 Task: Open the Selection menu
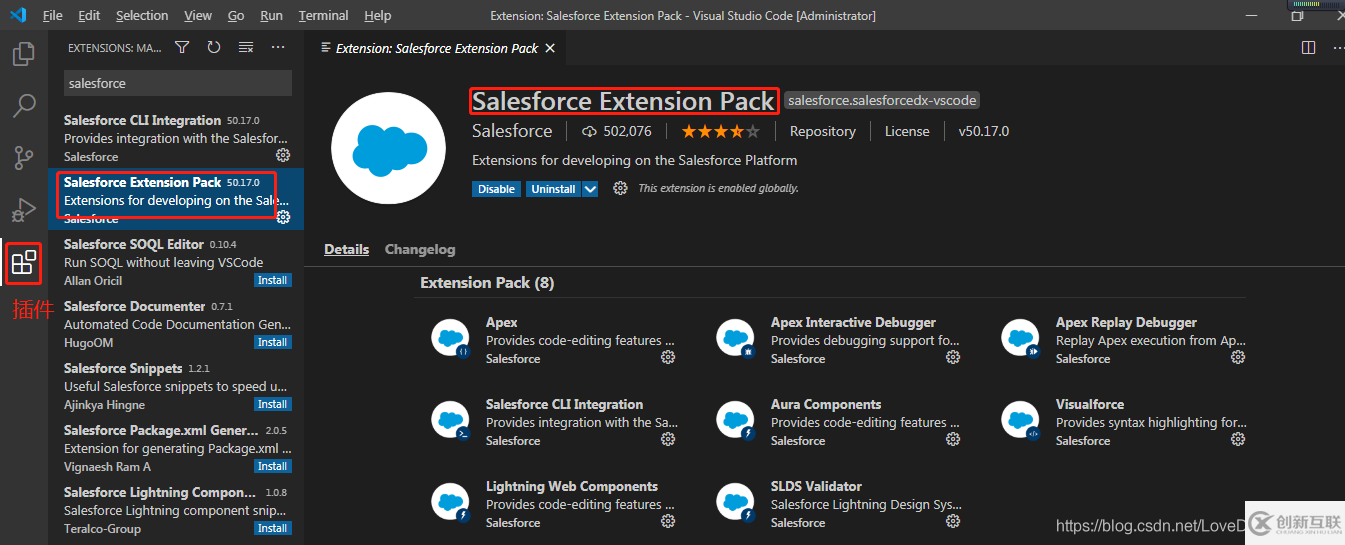coord(142,16)
